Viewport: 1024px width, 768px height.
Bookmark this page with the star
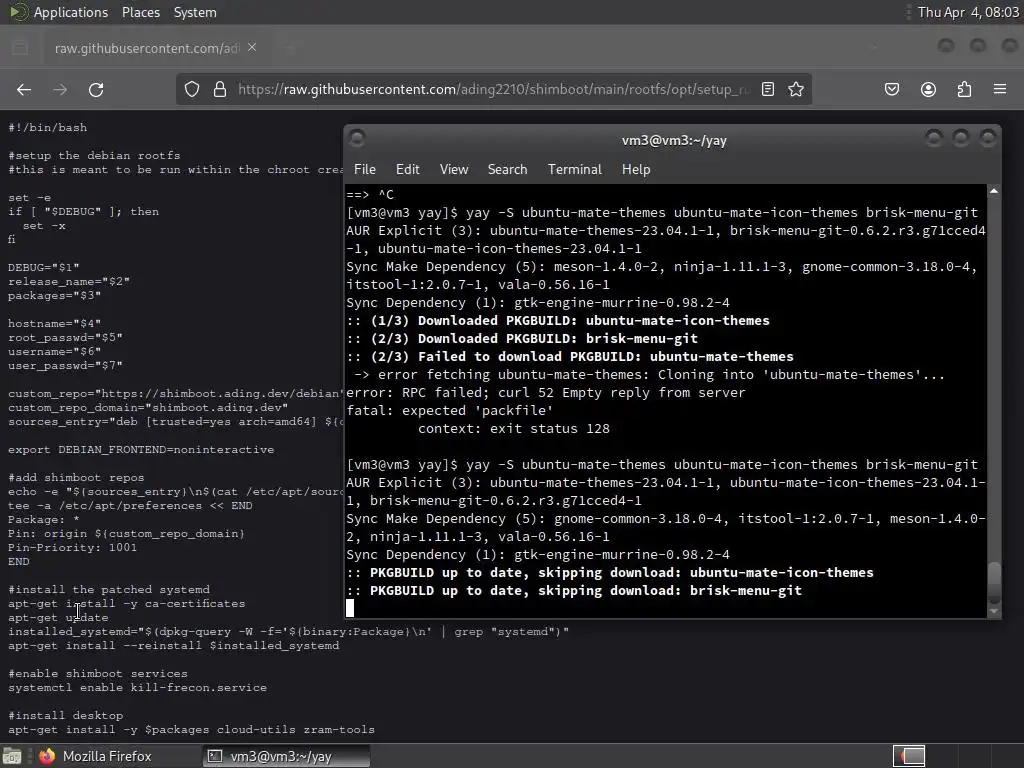[x=795, y=89]
